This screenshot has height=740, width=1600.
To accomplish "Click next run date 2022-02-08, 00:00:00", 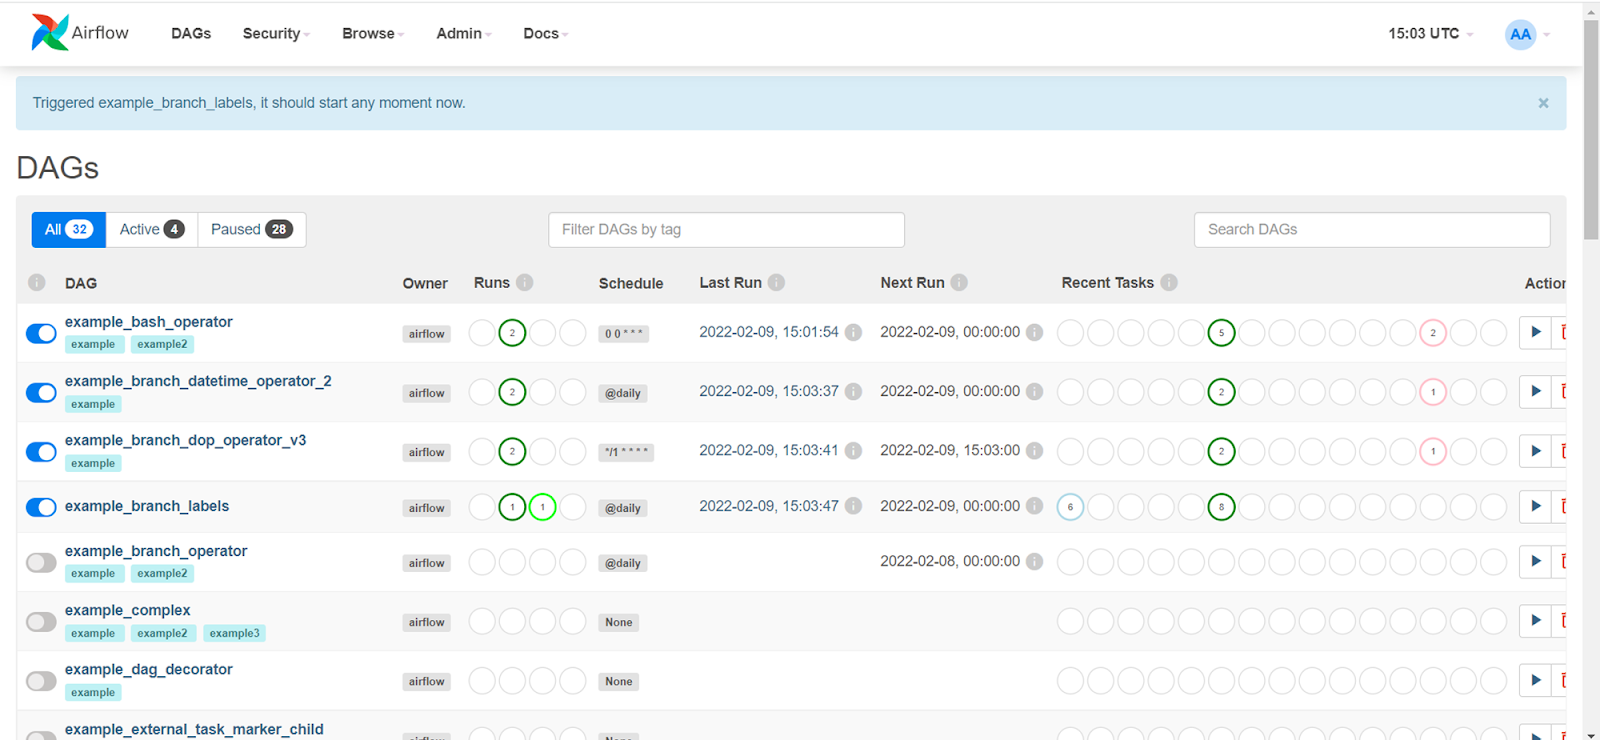I will point(950,560).
